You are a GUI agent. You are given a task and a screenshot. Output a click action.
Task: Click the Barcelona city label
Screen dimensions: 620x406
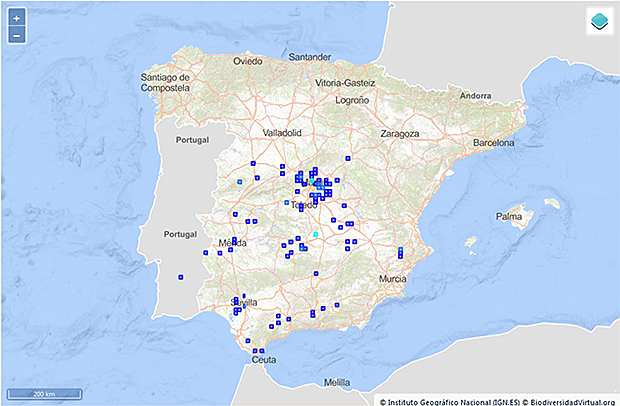click(493, 143)
